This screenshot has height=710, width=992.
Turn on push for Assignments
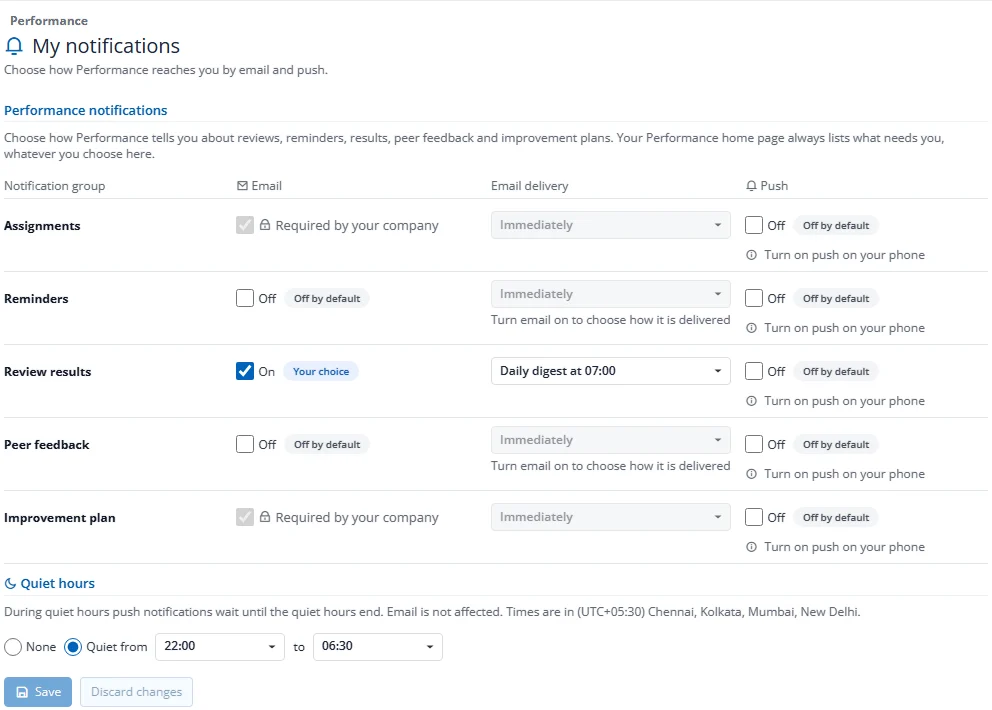pyautogui.click(x=753, y=225)
